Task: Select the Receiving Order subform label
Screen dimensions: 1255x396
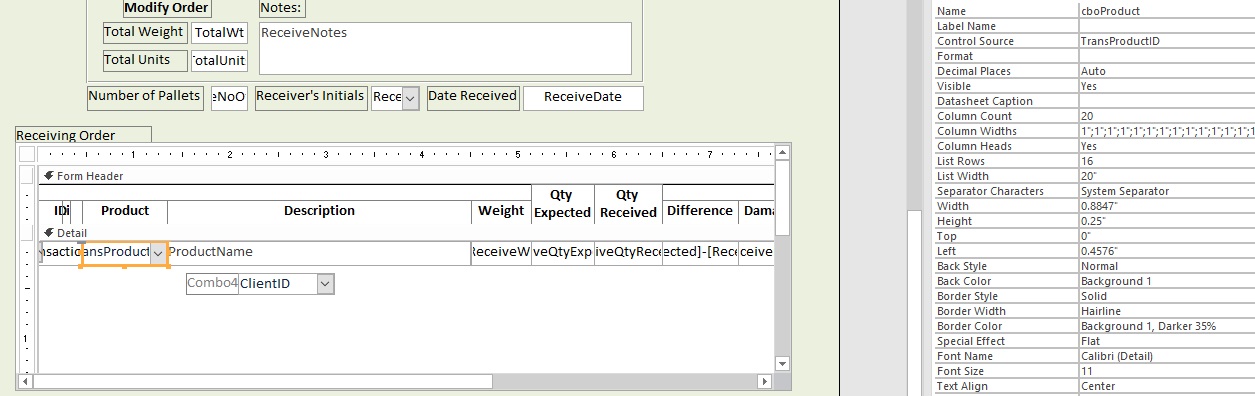Action: 83,135
